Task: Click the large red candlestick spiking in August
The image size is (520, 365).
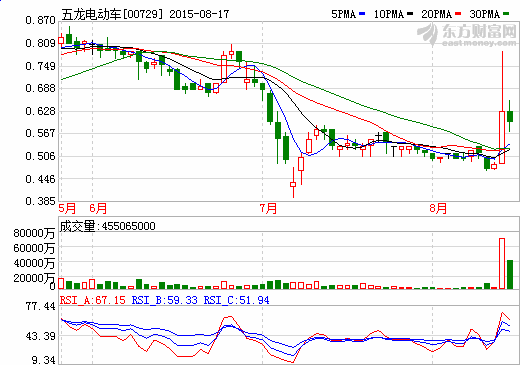Action: (x=502, y=137)
